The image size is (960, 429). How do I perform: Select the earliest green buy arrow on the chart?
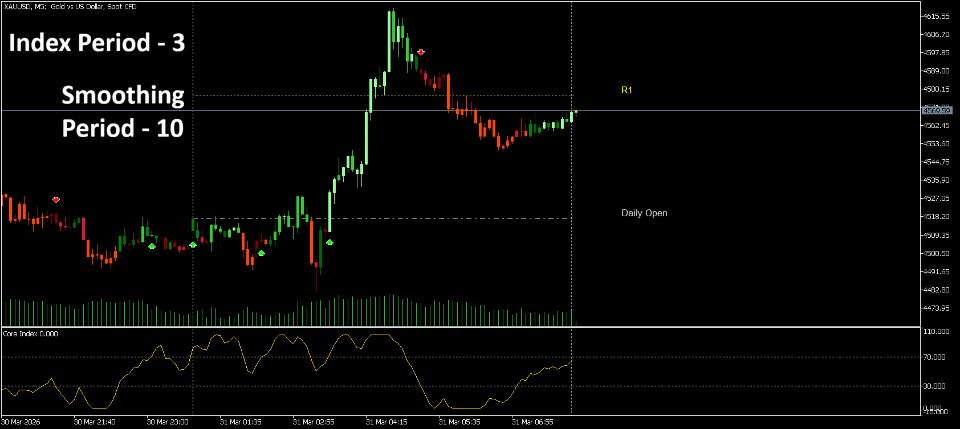[x=152, y=246]
